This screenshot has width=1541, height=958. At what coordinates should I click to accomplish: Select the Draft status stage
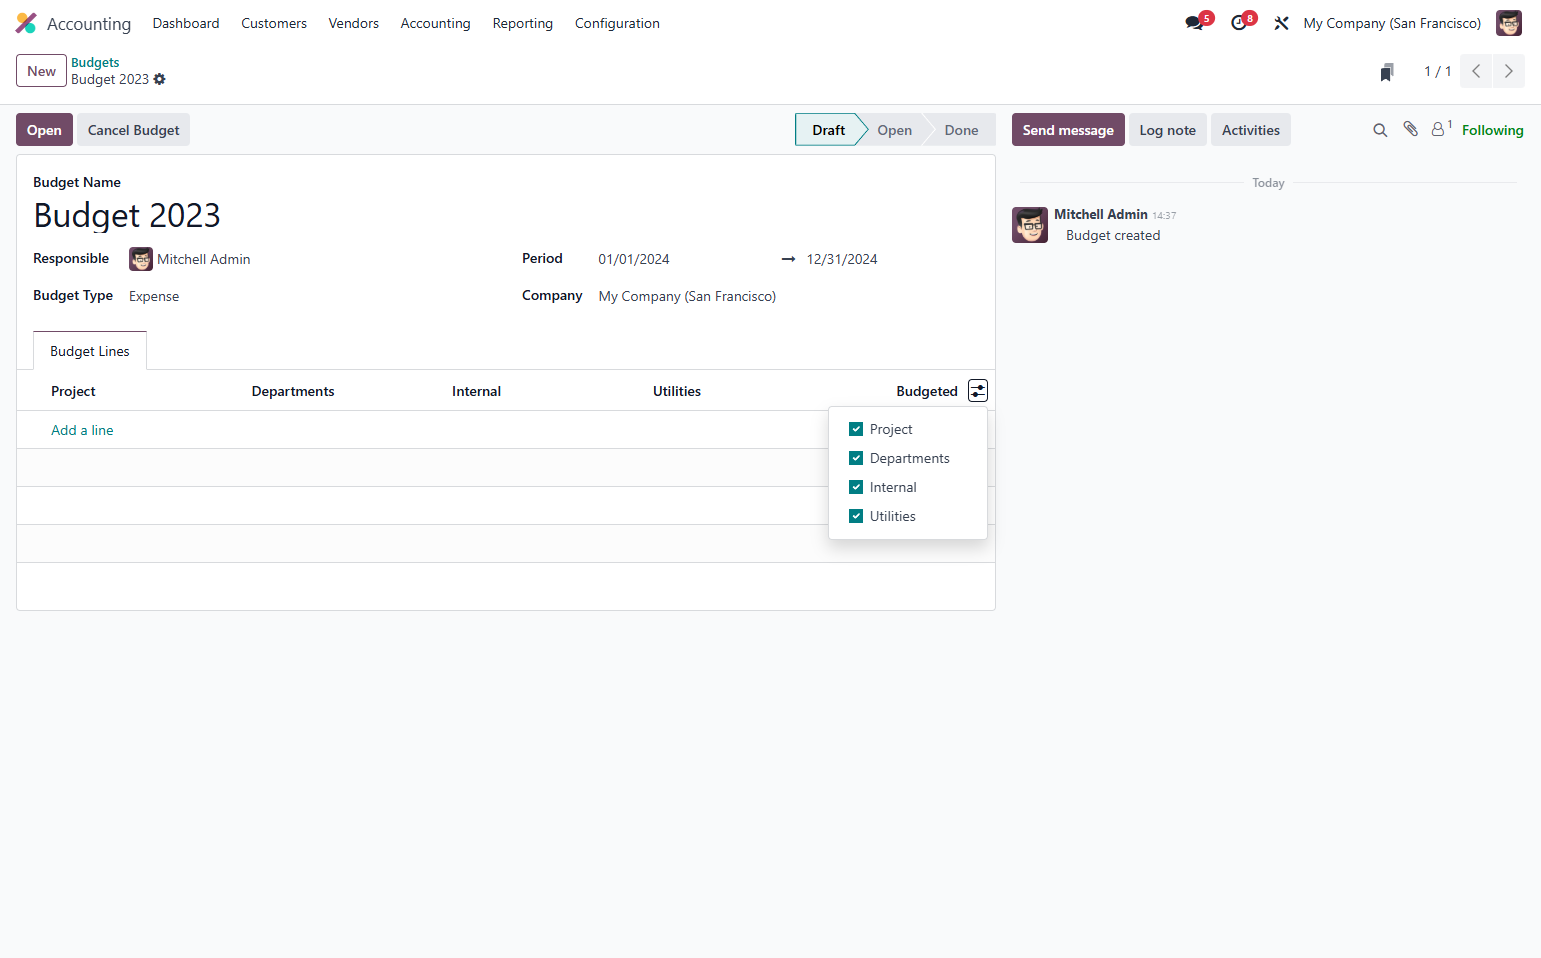(828, 130)
